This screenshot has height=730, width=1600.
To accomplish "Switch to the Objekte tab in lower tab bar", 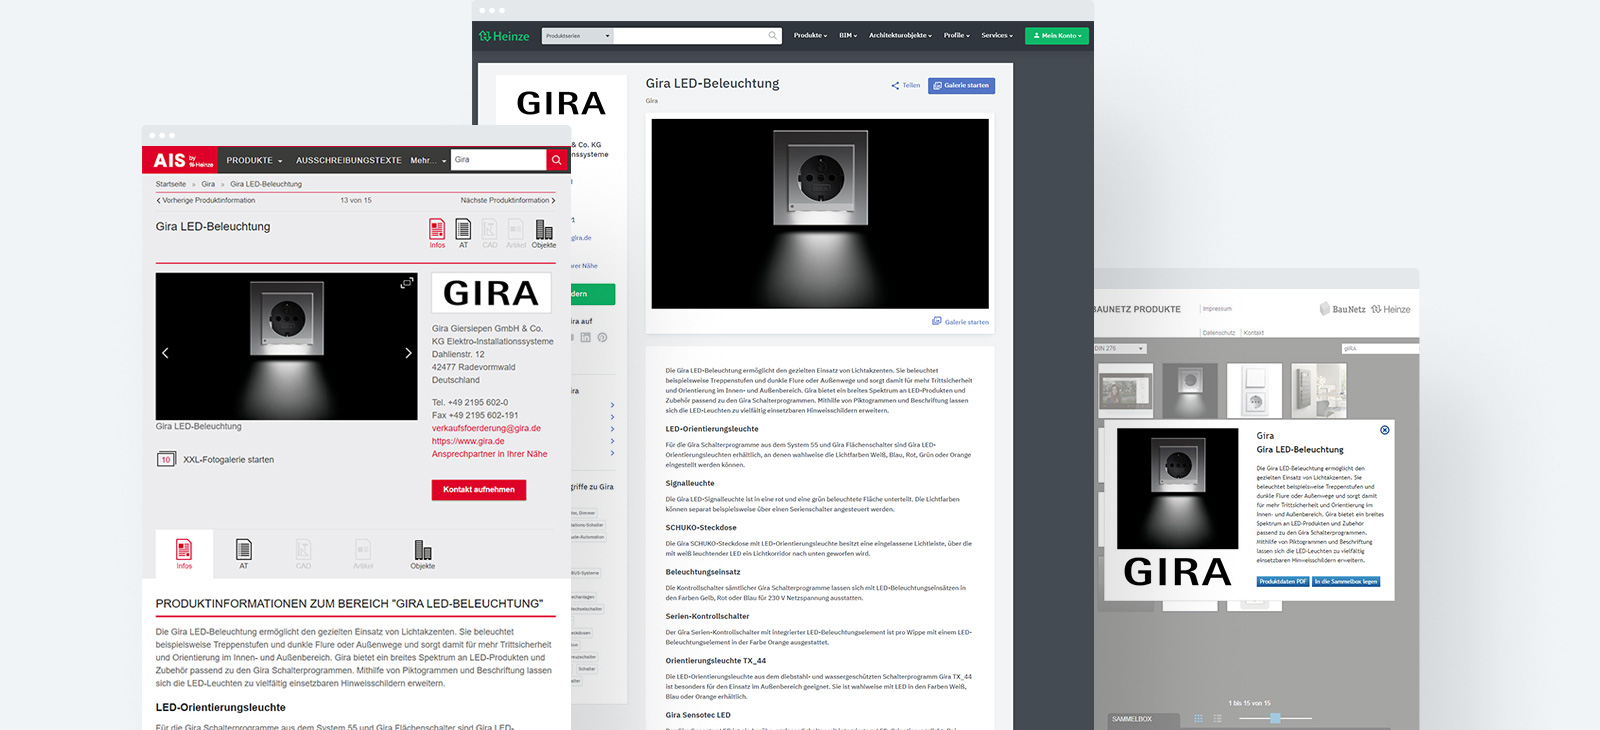I will [423, 554].
